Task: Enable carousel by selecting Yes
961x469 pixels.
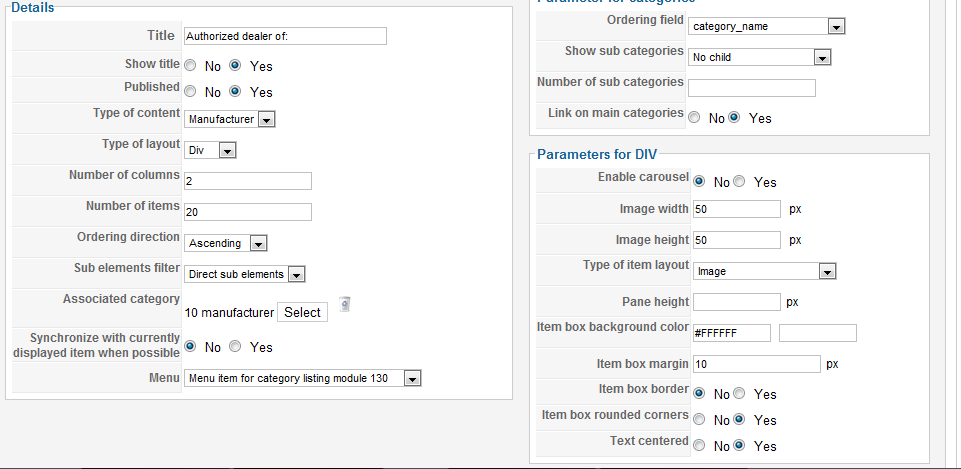Action: (x=740, y=181)
